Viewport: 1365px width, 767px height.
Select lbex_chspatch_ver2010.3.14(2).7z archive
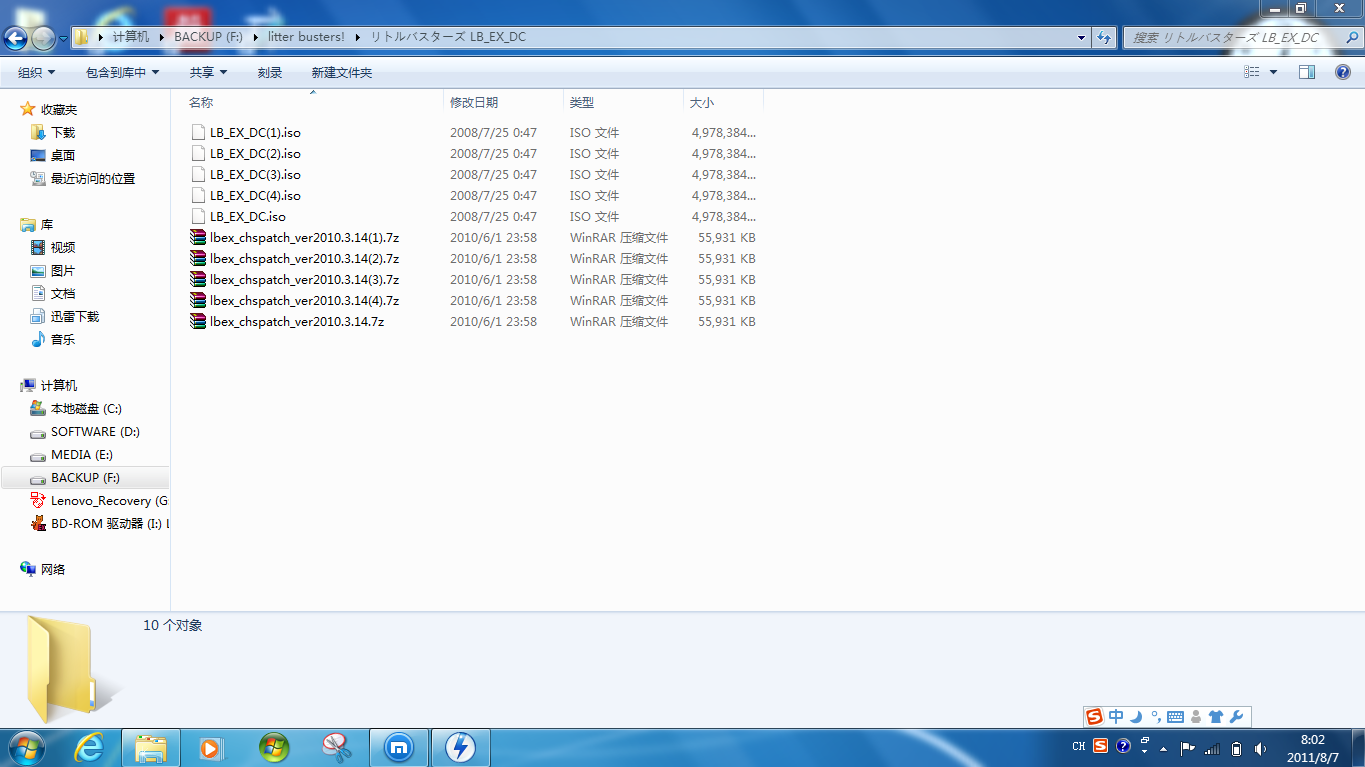(x=304, y=258)
